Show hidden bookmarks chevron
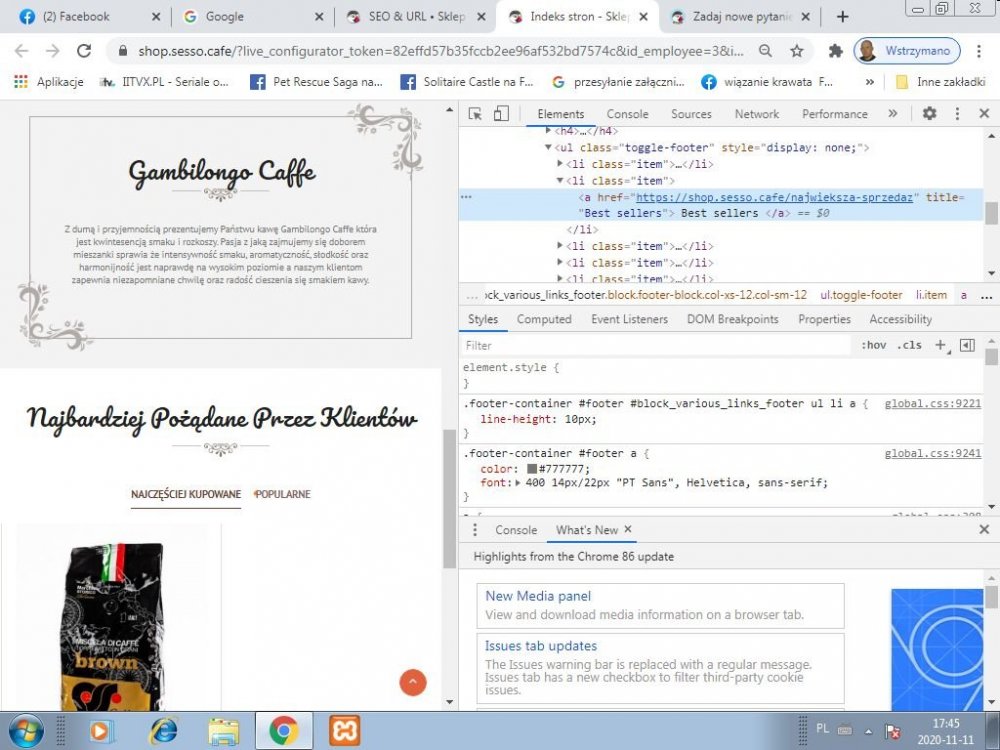Viewport: 1000px width, 750px height. (870, 82)
